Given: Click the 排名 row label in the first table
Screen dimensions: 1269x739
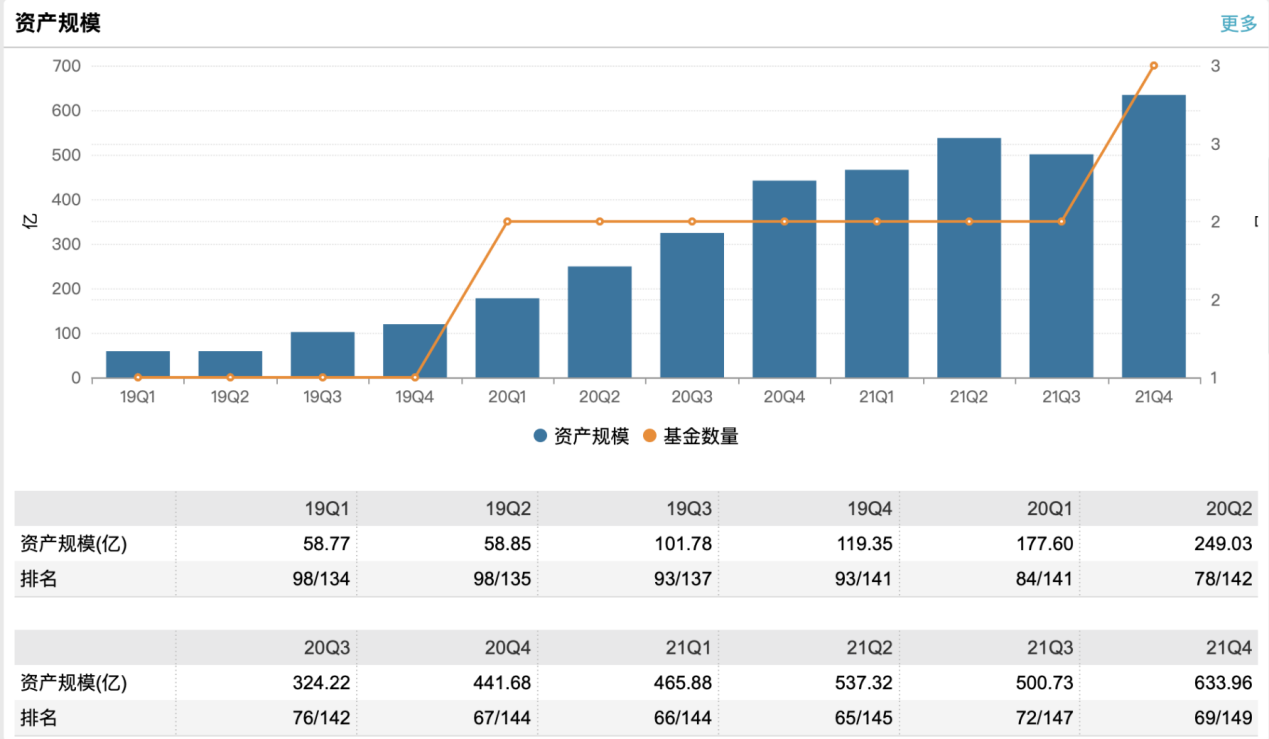Looking at the screenshot, I should coord(39,579).
